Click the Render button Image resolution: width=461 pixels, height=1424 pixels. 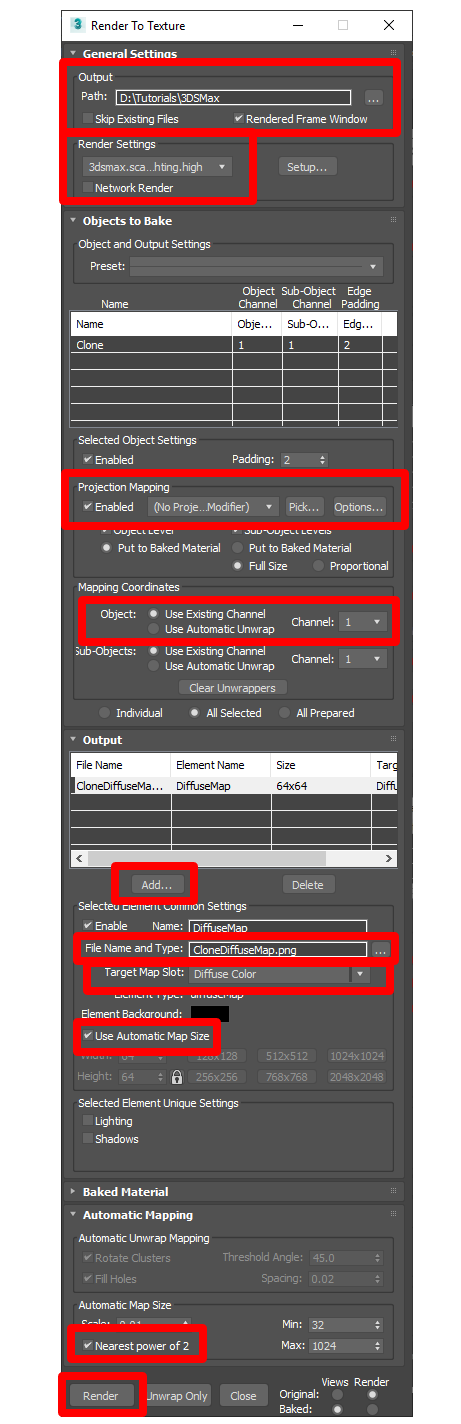click(100, 1396)
